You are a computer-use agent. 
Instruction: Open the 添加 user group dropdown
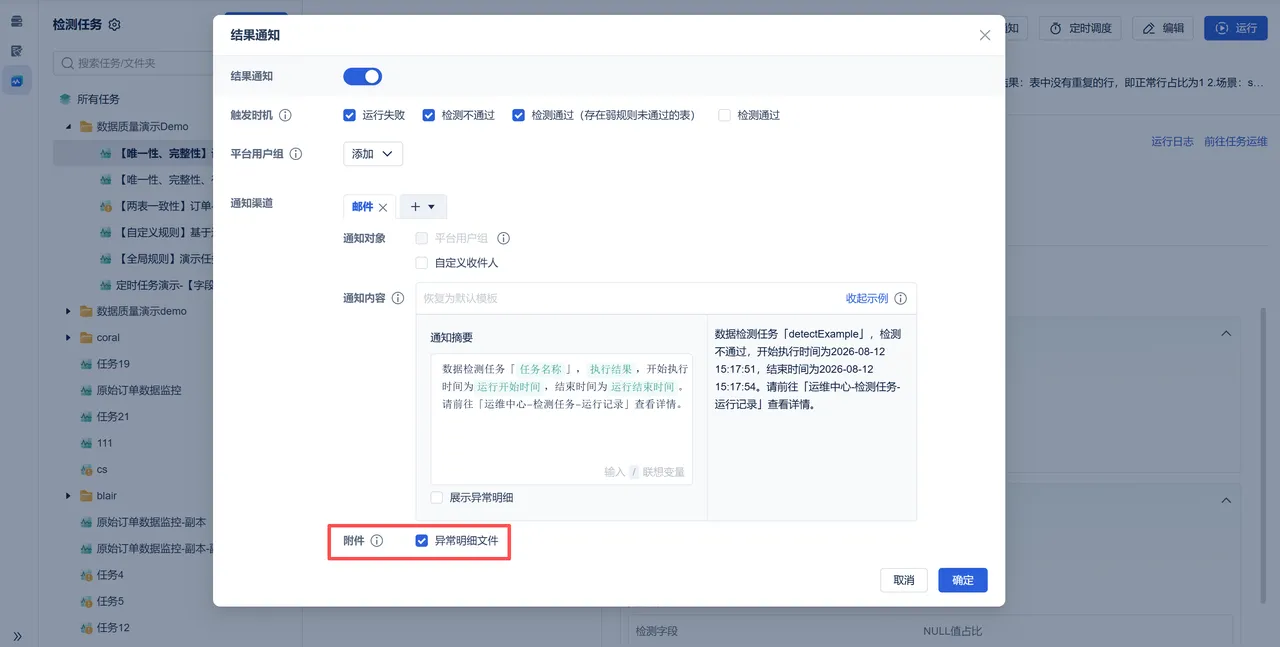373,154
